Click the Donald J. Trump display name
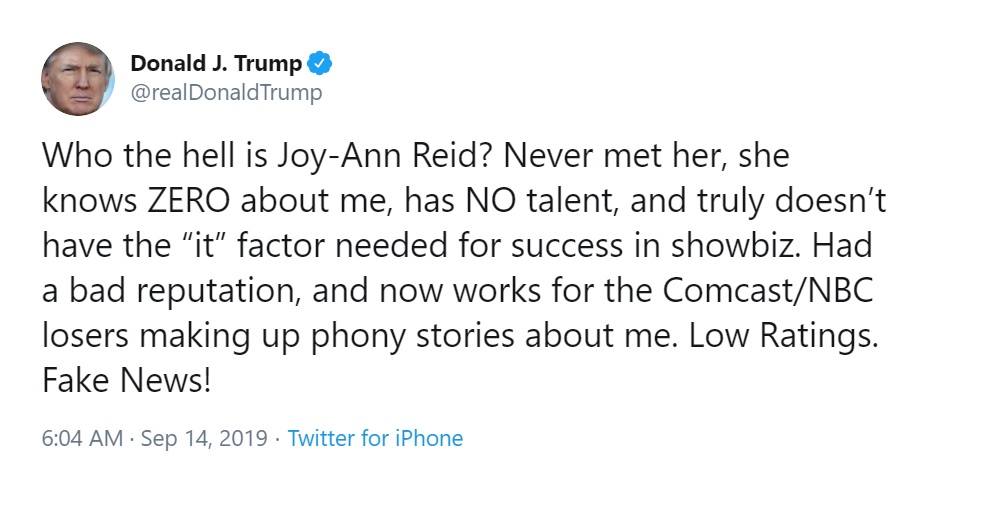 [216, 64]
